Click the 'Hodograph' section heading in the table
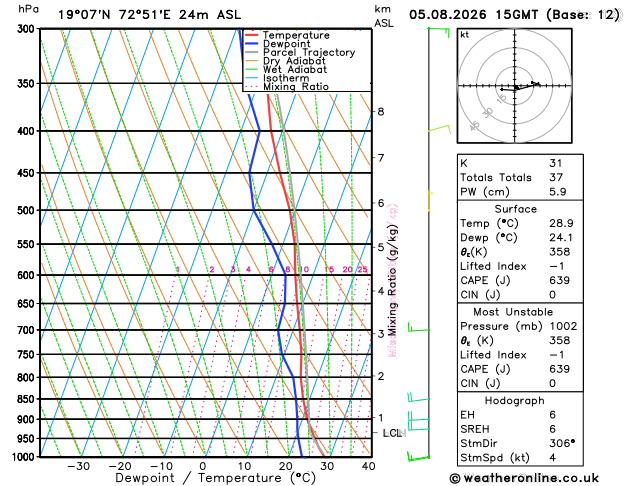This screenshot has width=629, height=486. click(x=515, y=401)
